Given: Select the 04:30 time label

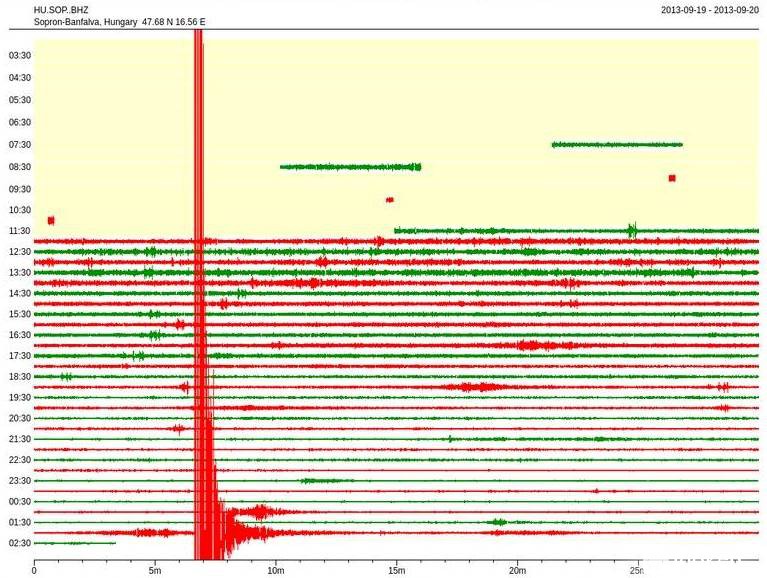Looking at the screenshot, I should [x=20, y=78].
